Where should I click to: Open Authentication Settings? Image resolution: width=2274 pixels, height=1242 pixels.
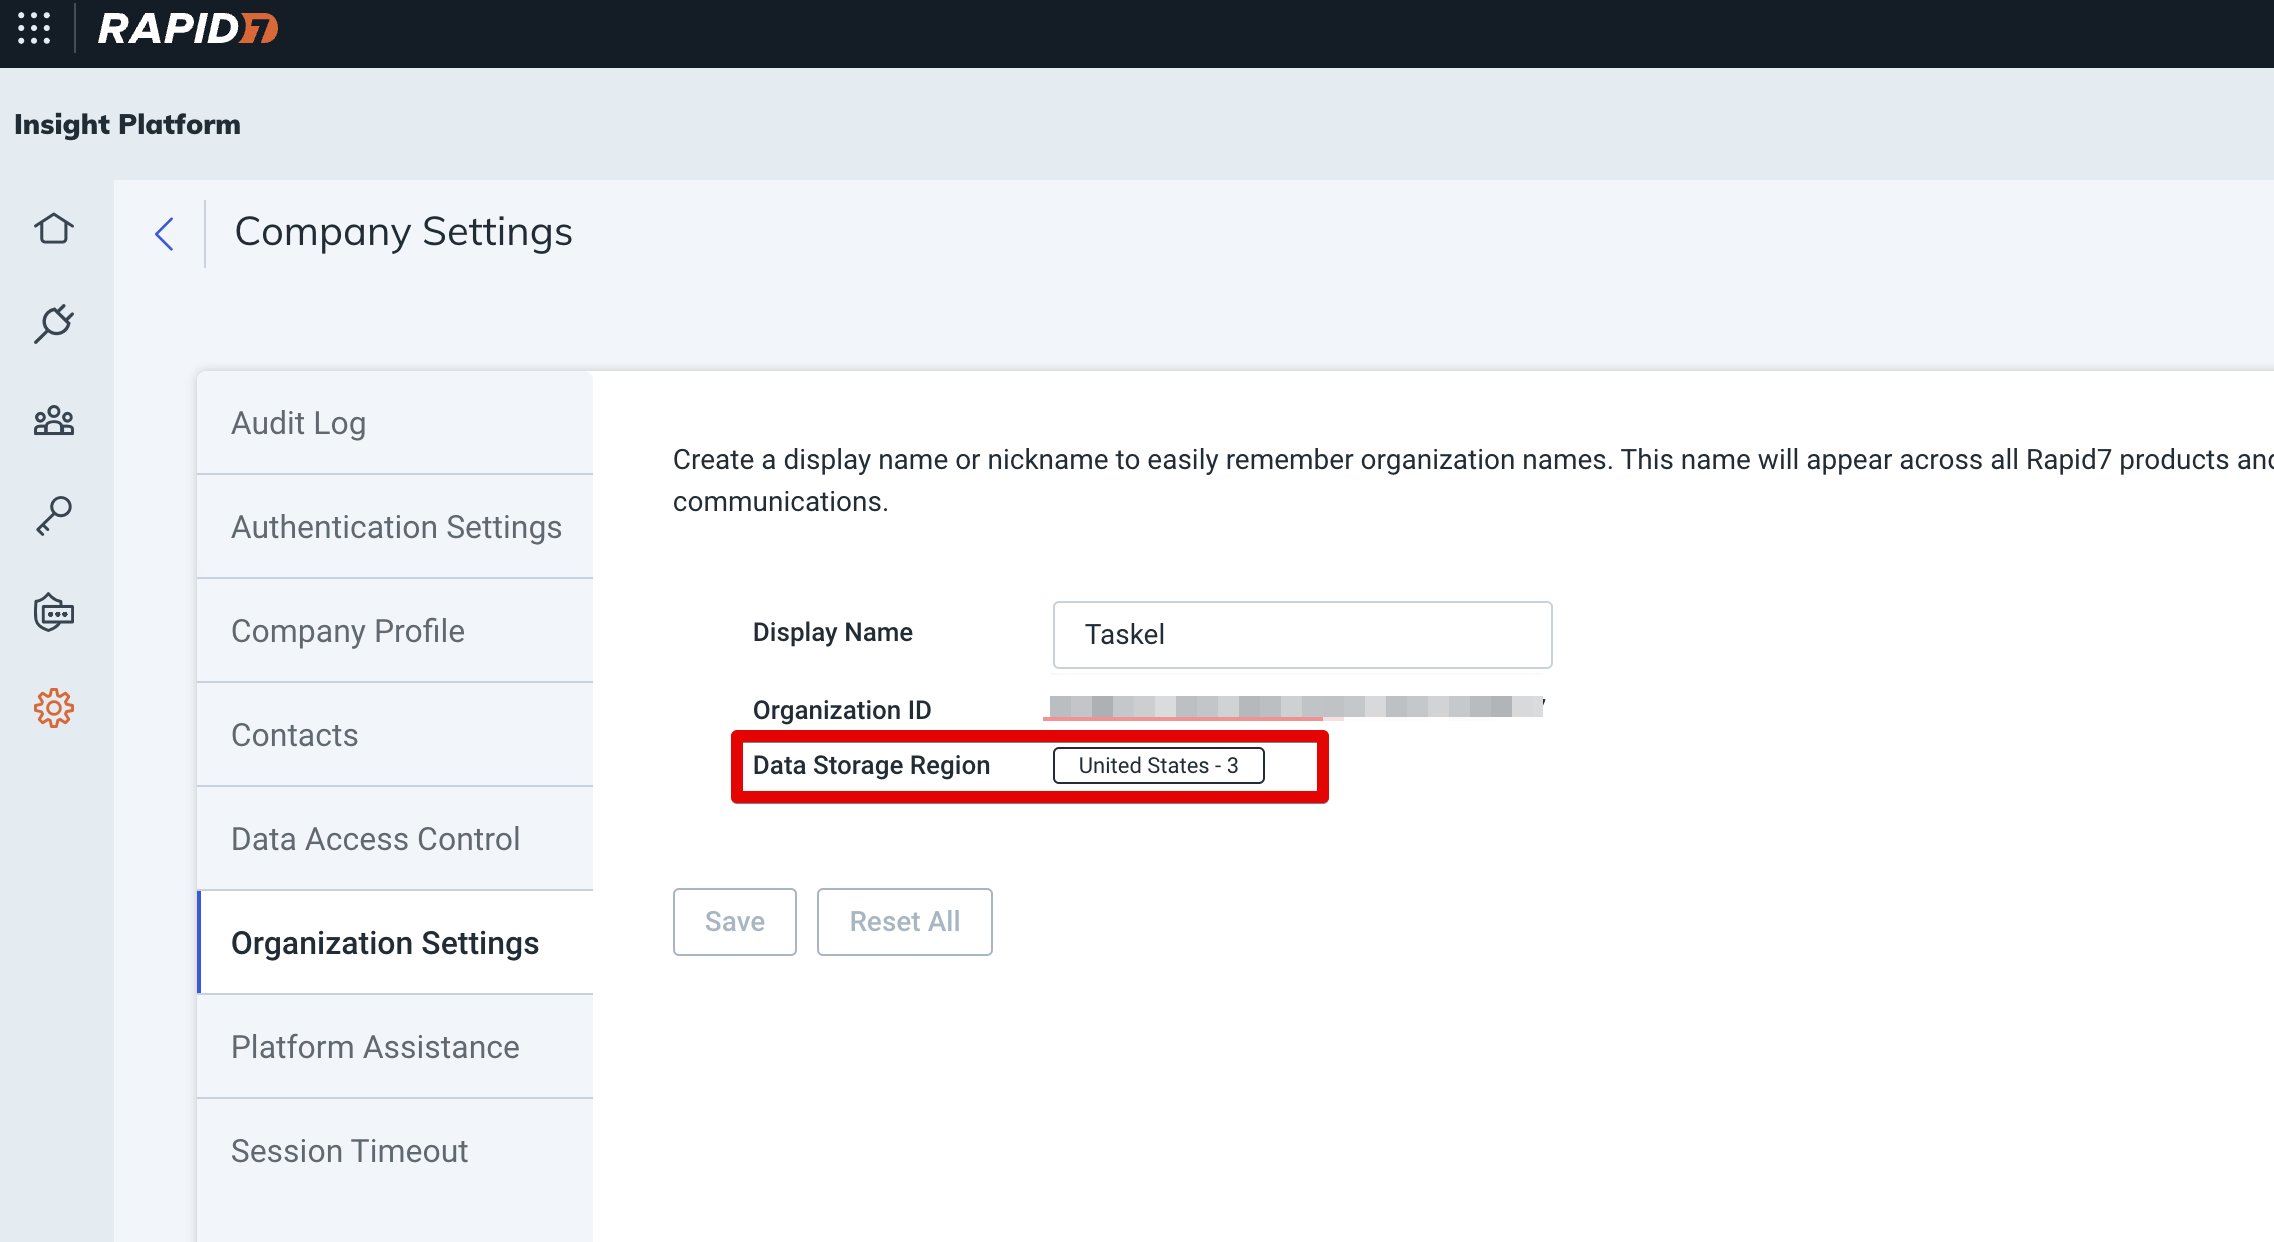click(396, 527)
